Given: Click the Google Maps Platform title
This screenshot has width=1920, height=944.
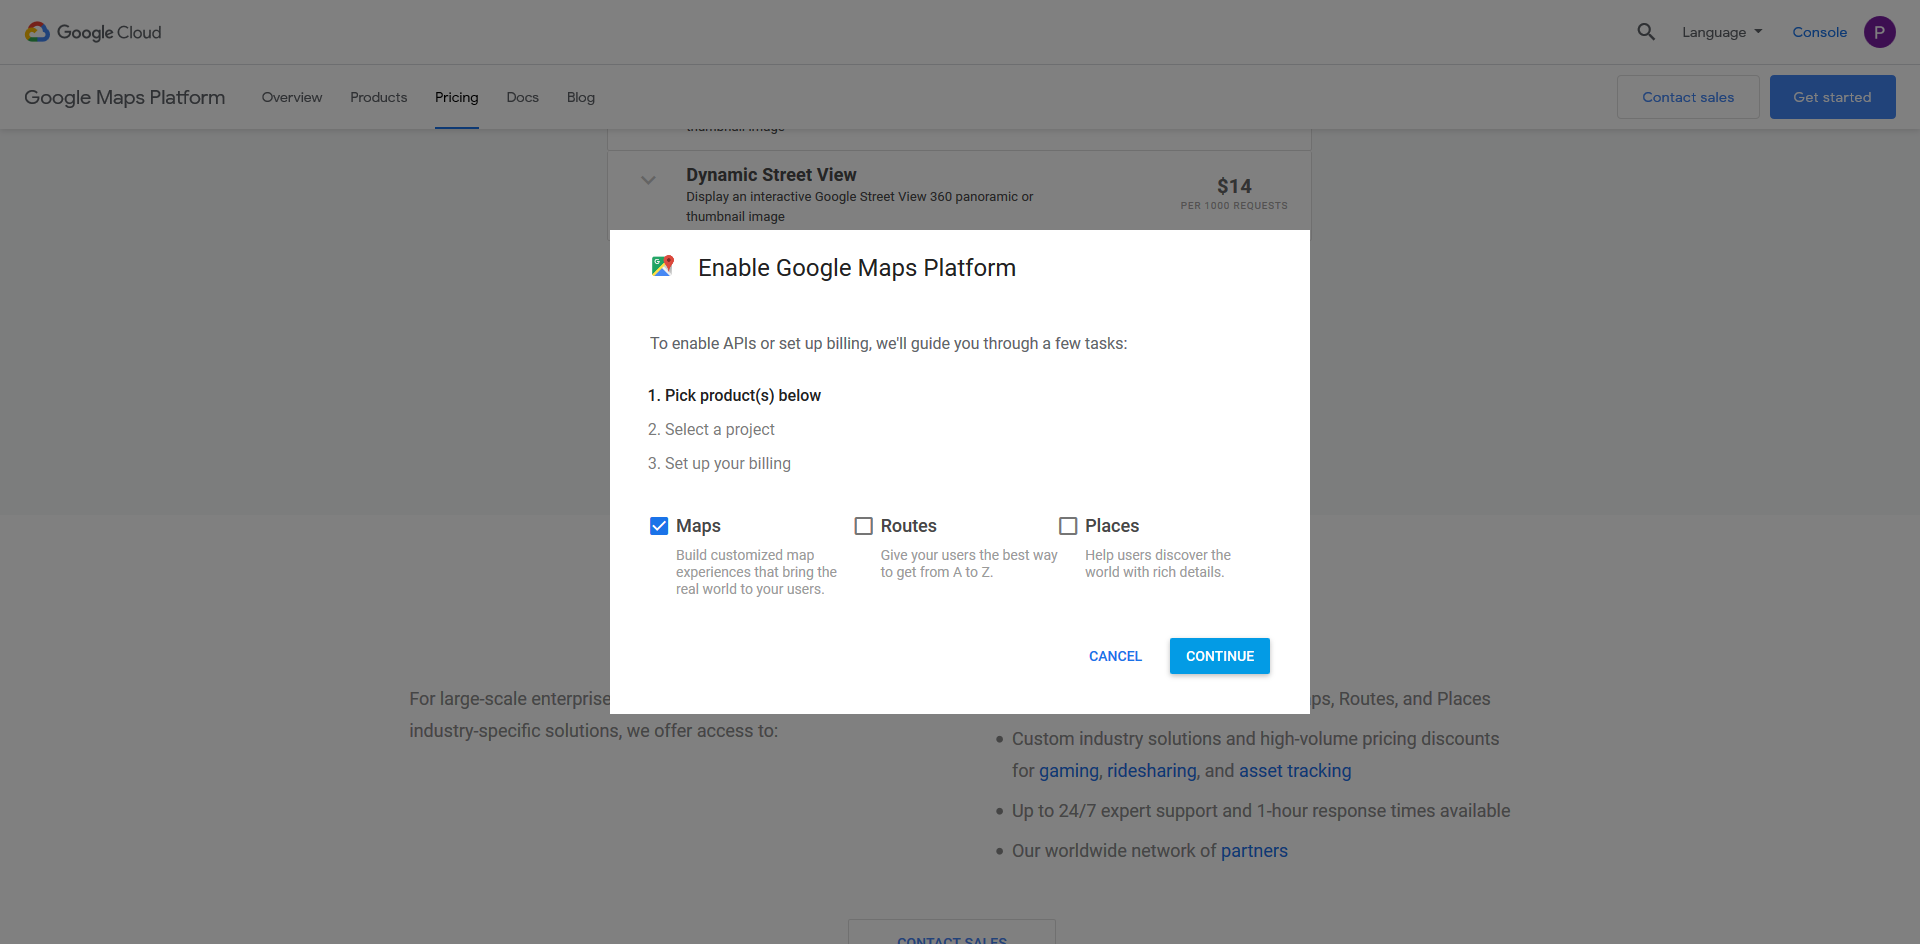Looking at the screenshot, I should [x=125, y=97].
